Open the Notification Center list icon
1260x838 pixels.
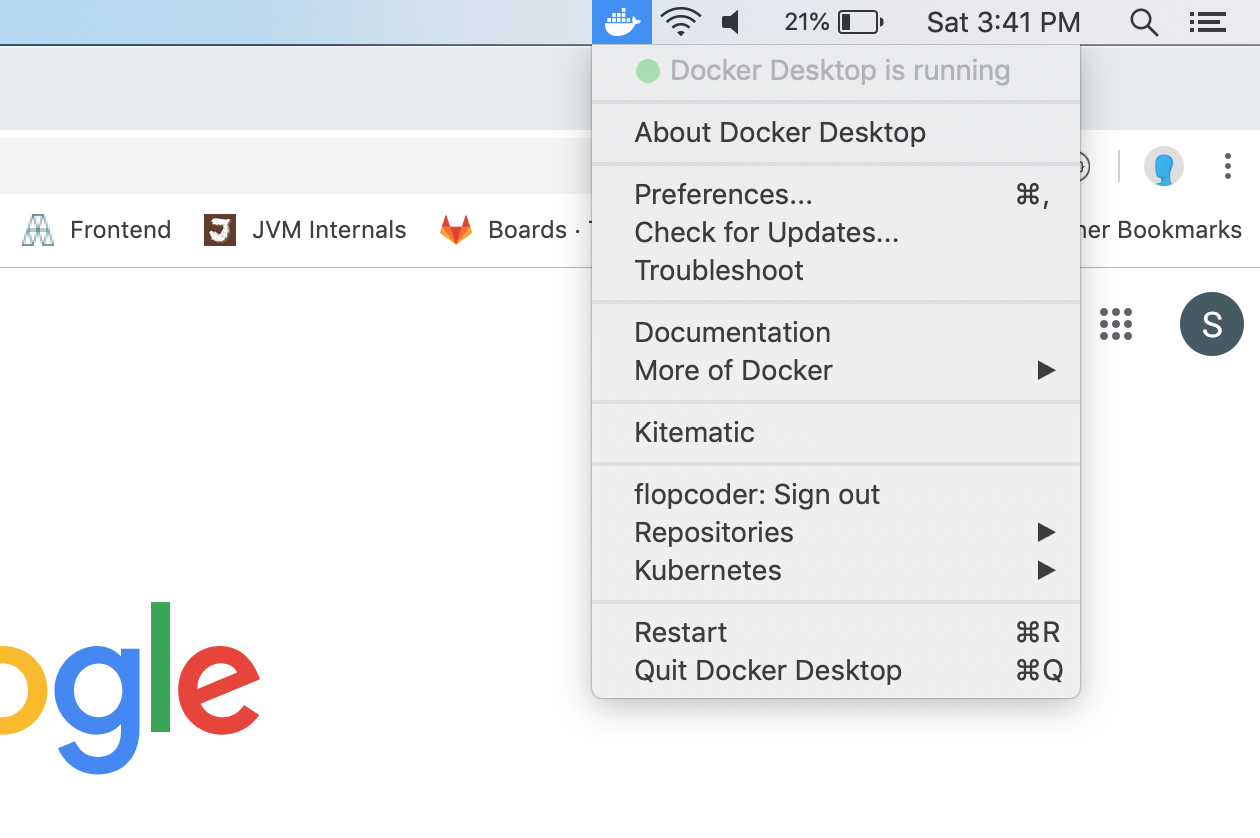pyautogui.click(x=1208, y=22)
